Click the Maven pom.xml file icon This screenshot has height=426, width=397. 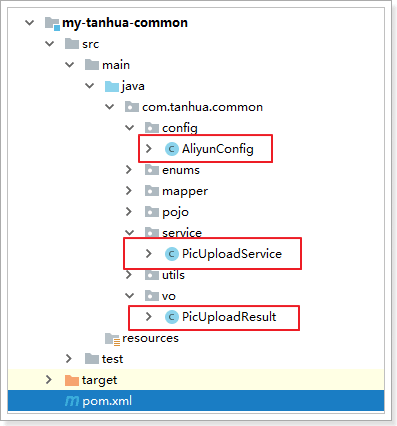coord(72,401)
